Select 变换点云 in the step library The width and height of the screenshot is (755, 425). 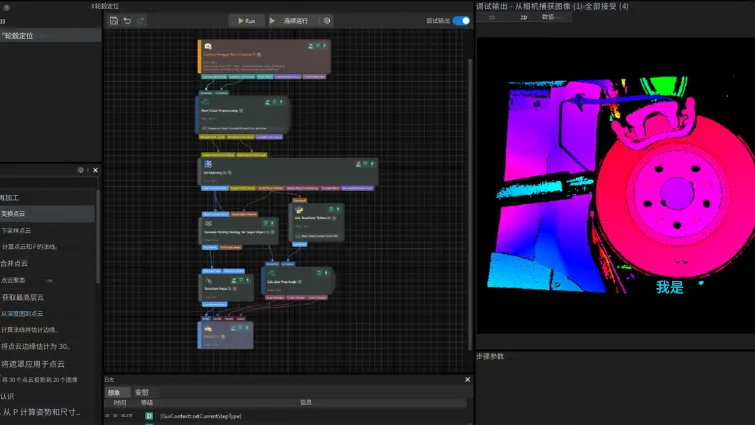(47, 214)
